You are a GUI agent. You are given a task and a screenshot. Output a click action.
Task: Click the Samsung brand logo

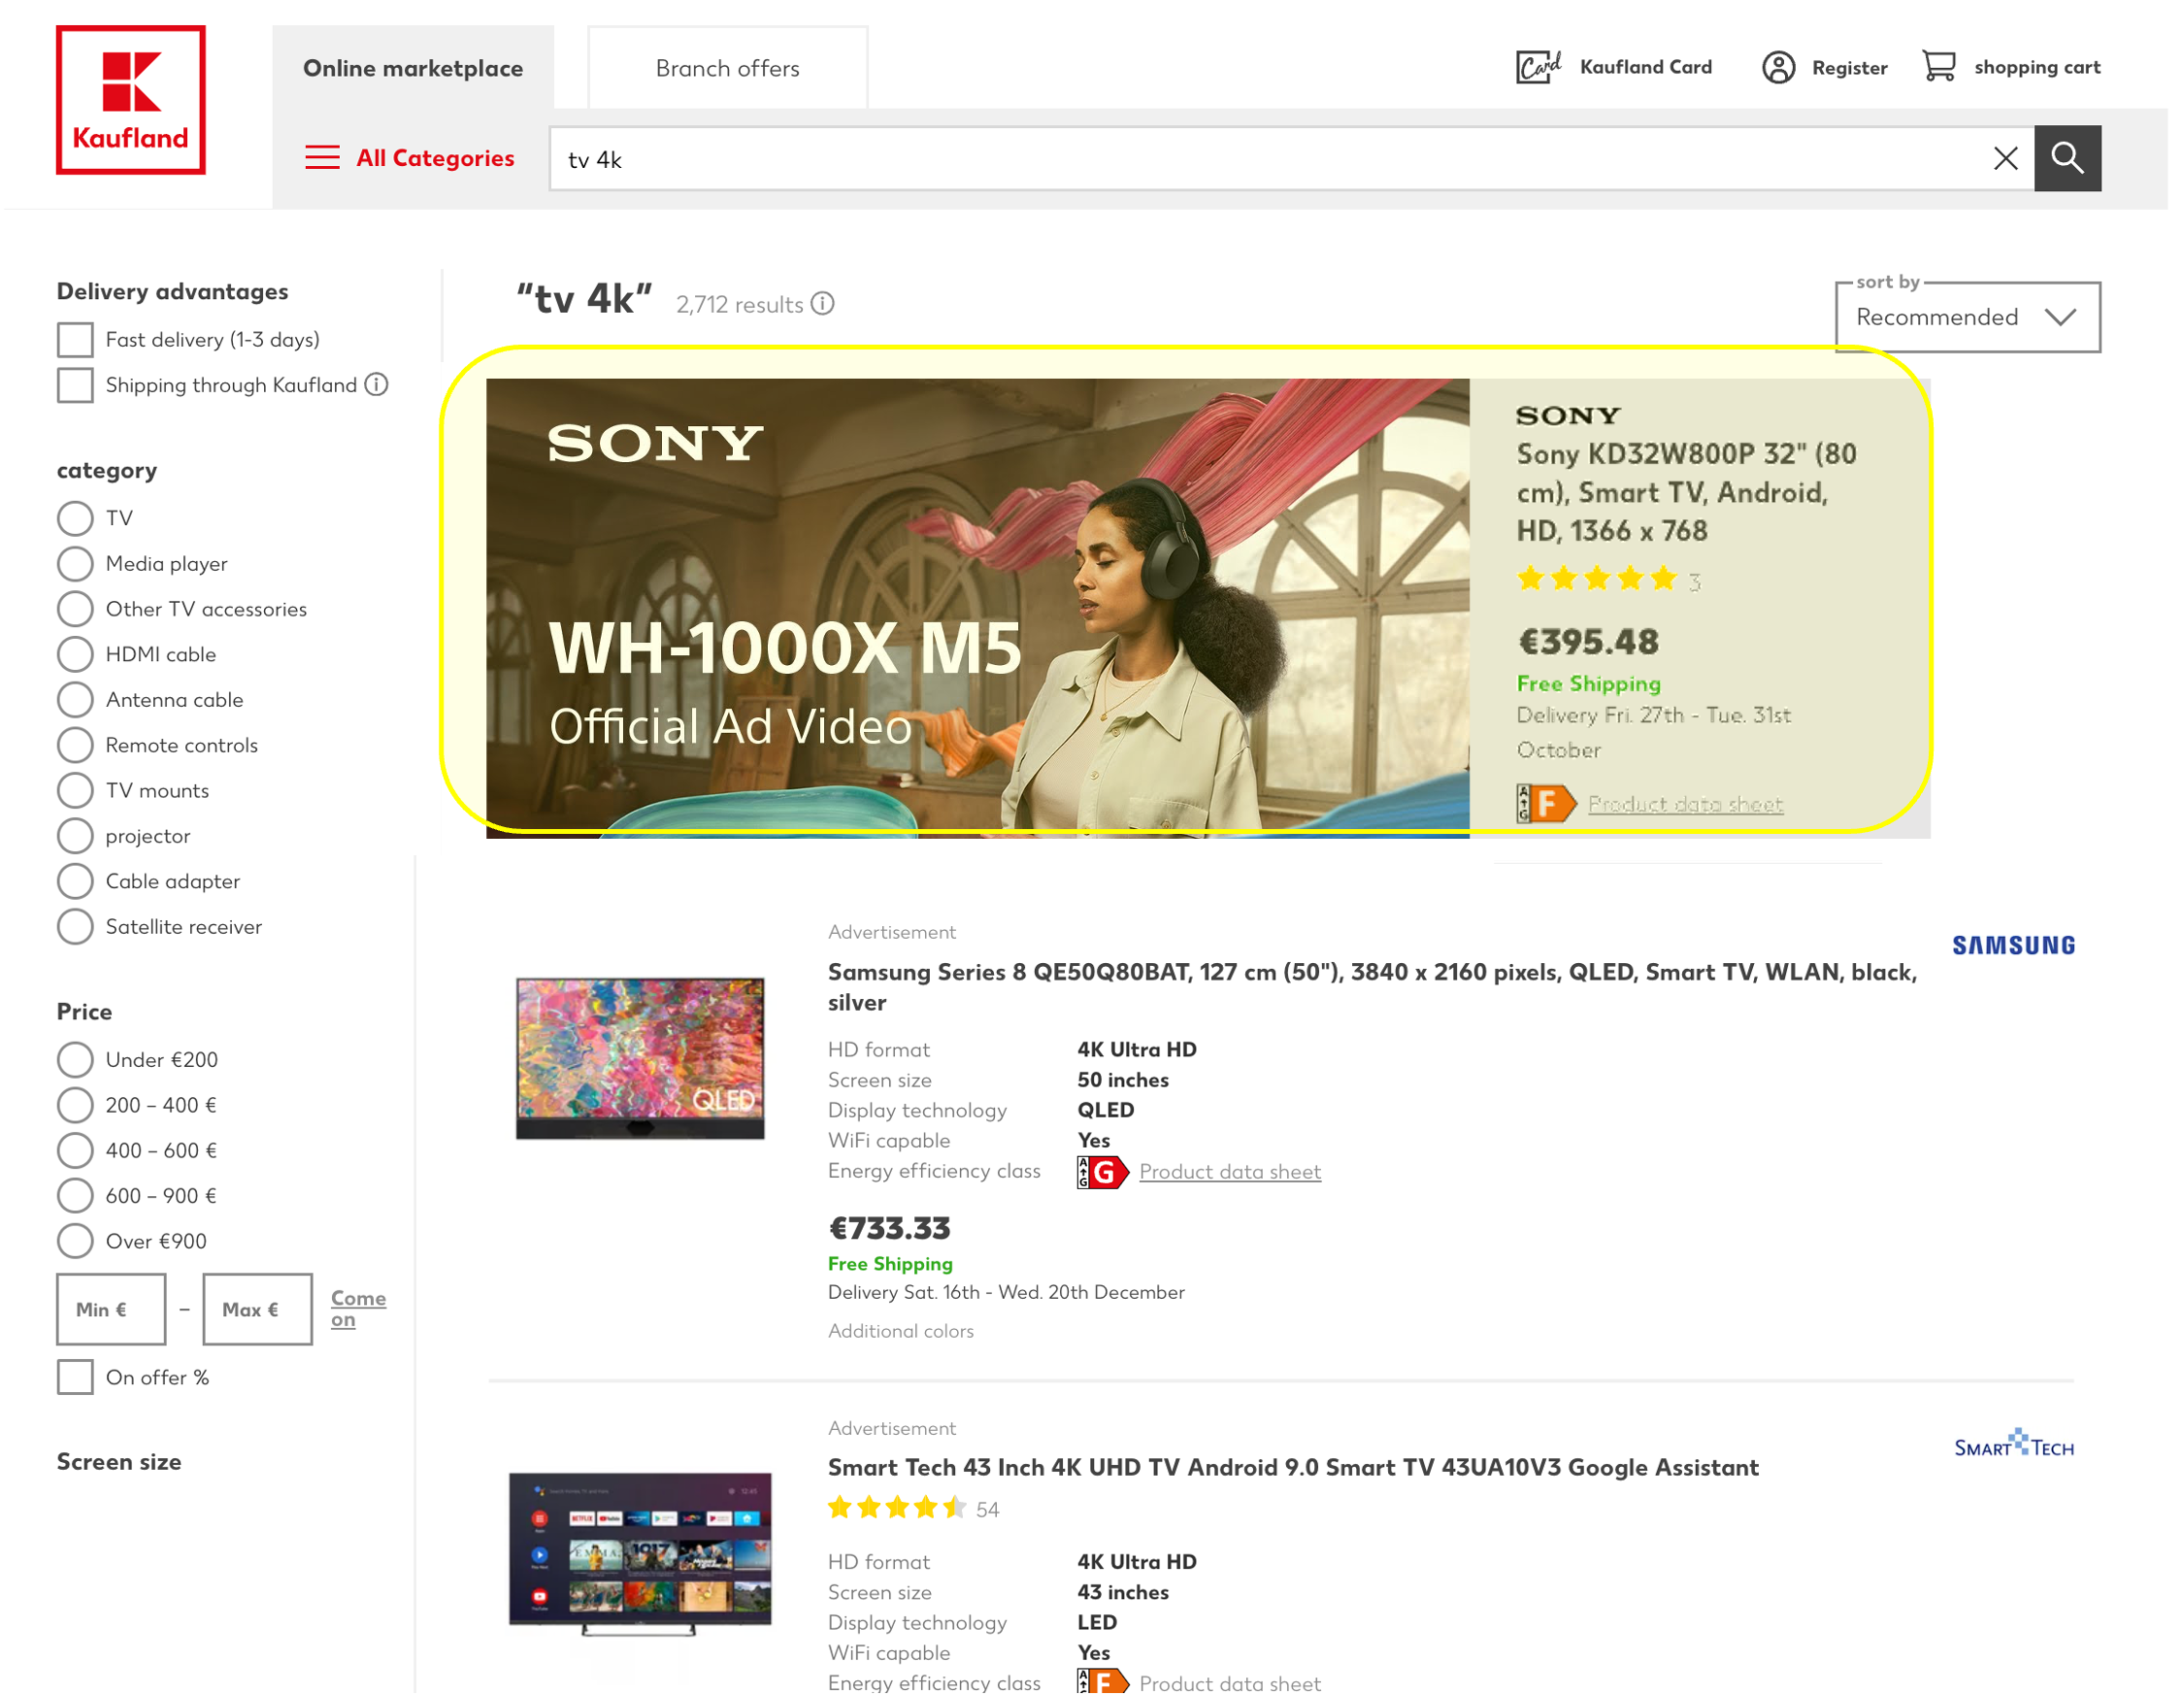click(2015, 946)
